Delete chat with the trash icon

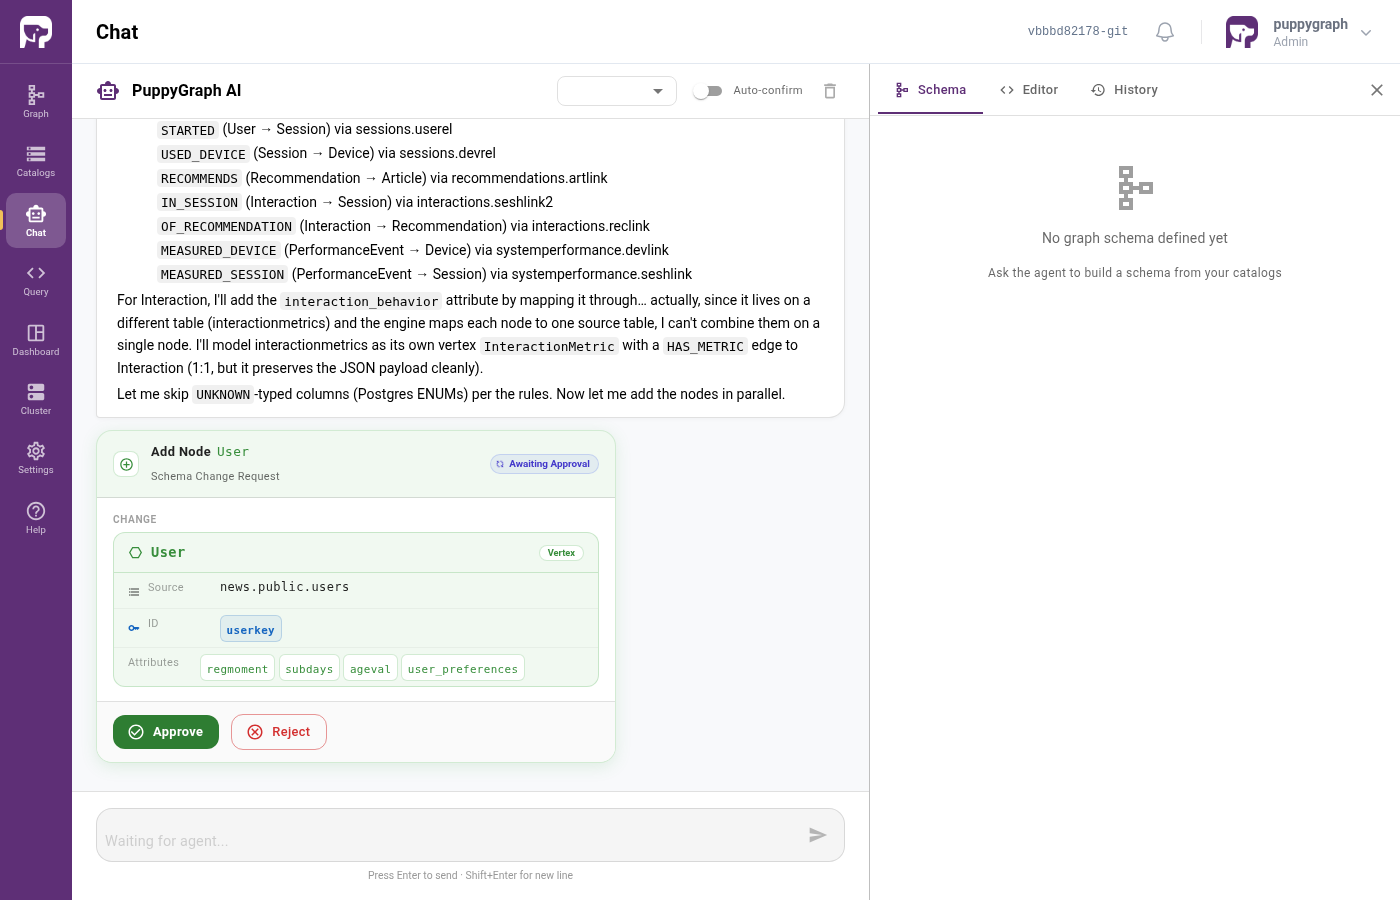click(830, 91)
